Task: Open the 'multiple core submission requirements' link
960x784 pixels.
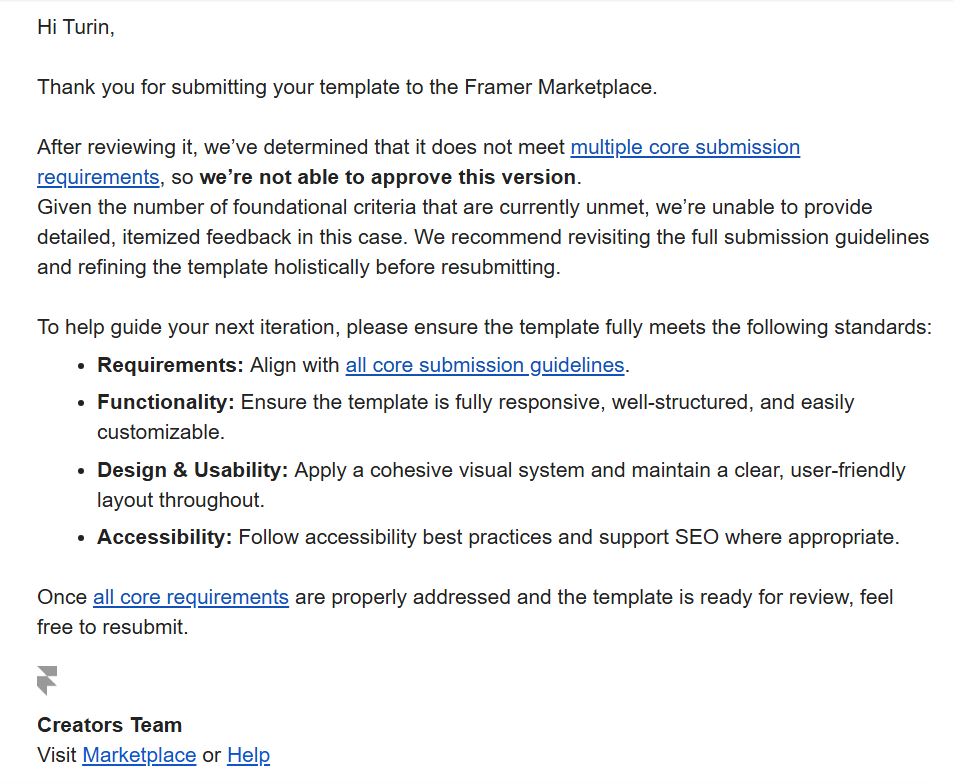Action: point(684,147)
